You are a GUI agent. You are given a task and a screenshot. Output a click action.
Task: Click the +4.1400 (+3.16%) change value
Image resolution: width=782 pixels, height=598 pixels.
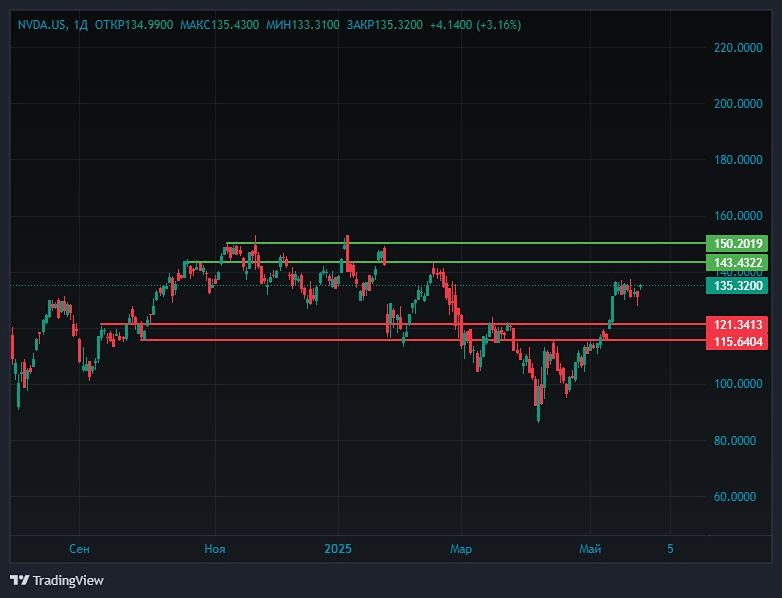point(475,24)
